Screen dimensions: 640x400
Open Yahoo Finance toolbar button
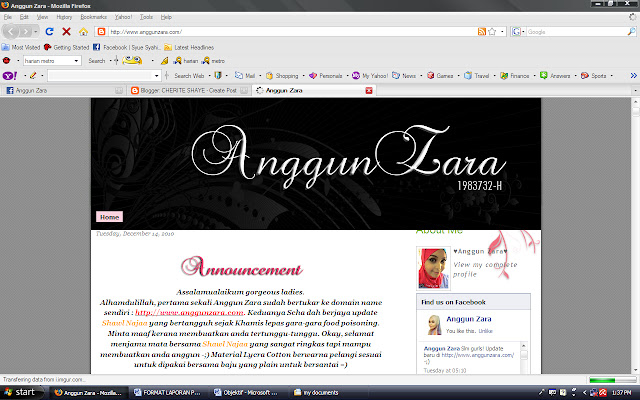[515, 76]
